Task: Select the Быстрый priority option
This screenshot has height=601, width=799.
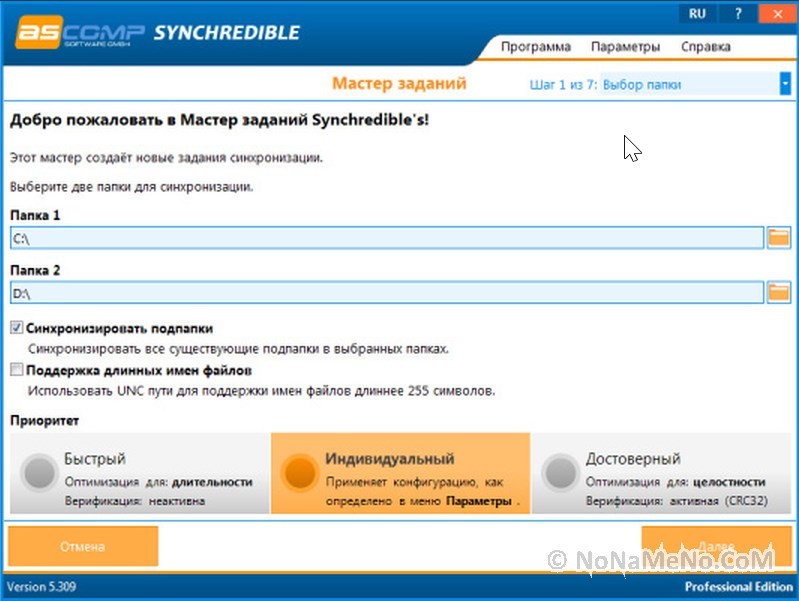Action: point(138,473)
